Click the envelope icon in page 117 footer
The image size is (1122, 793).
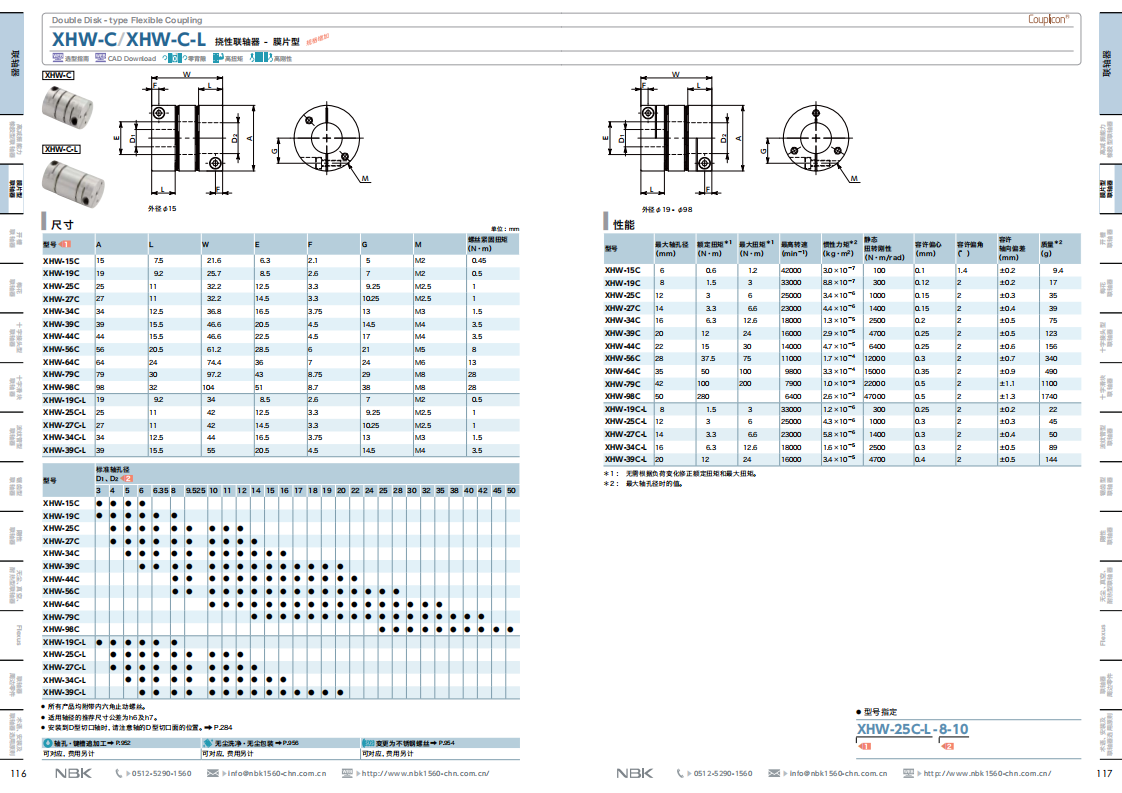[x=774, y=773]
